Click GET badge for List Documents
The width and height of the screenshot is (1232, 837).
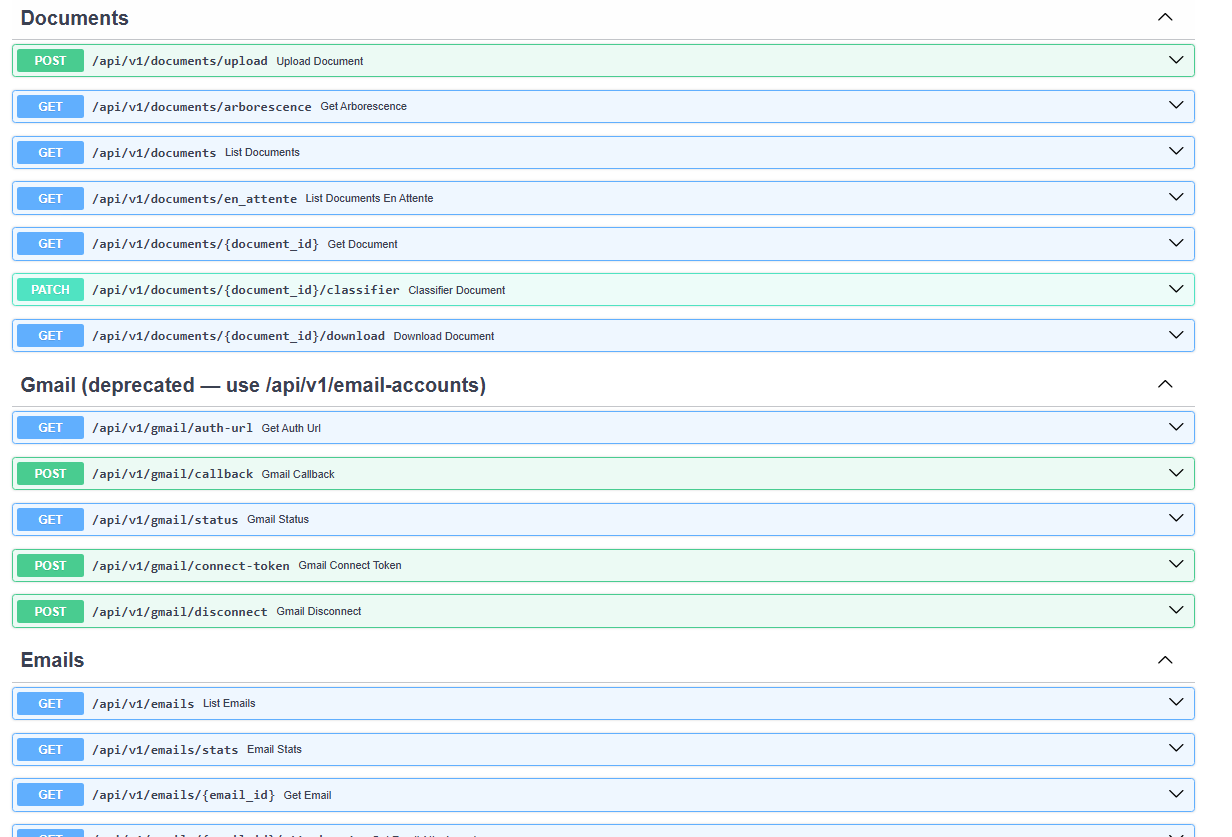[x=50, y=153]
